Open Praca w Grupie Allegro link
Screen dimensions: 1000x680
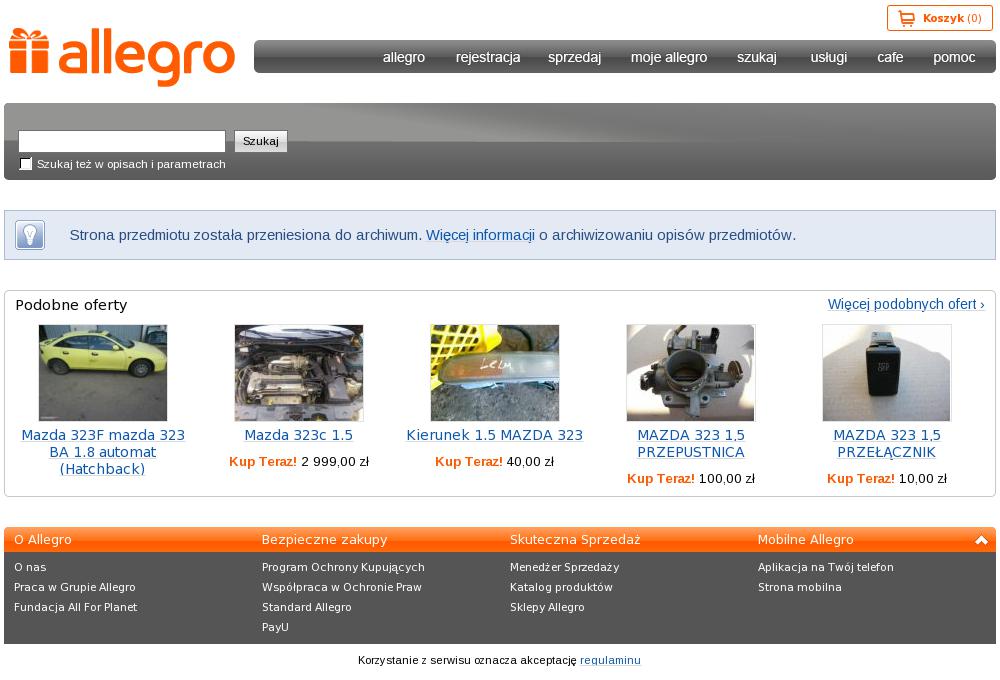(x=75, y=587)
